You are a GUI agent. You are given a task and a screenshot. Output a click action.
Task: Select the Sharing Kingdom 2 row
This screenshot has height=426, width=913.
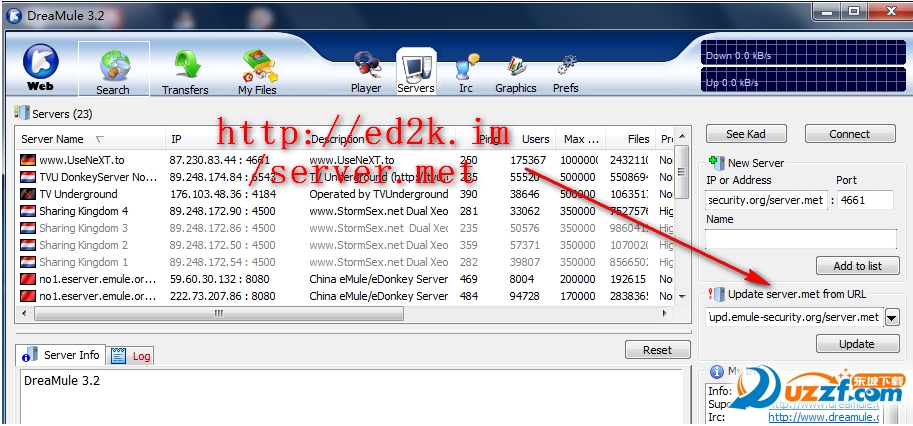[346, 245]
